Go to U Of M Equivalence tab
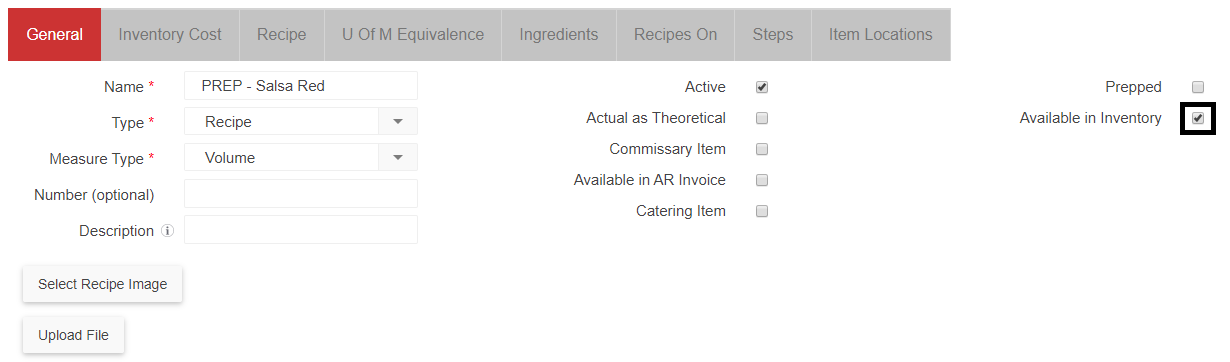This screenshot has width=1230, height=362. [413, 34]
